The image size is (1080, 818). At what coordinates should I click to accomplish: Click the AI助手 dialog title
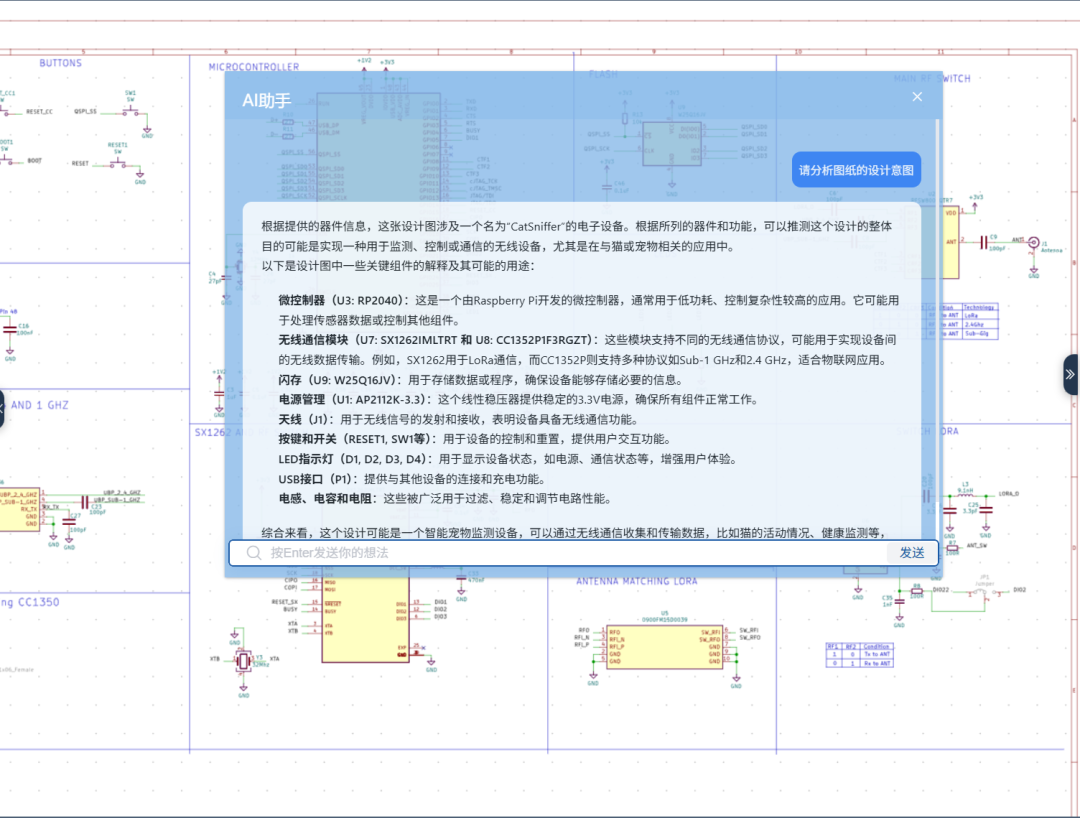click(267, 101)
